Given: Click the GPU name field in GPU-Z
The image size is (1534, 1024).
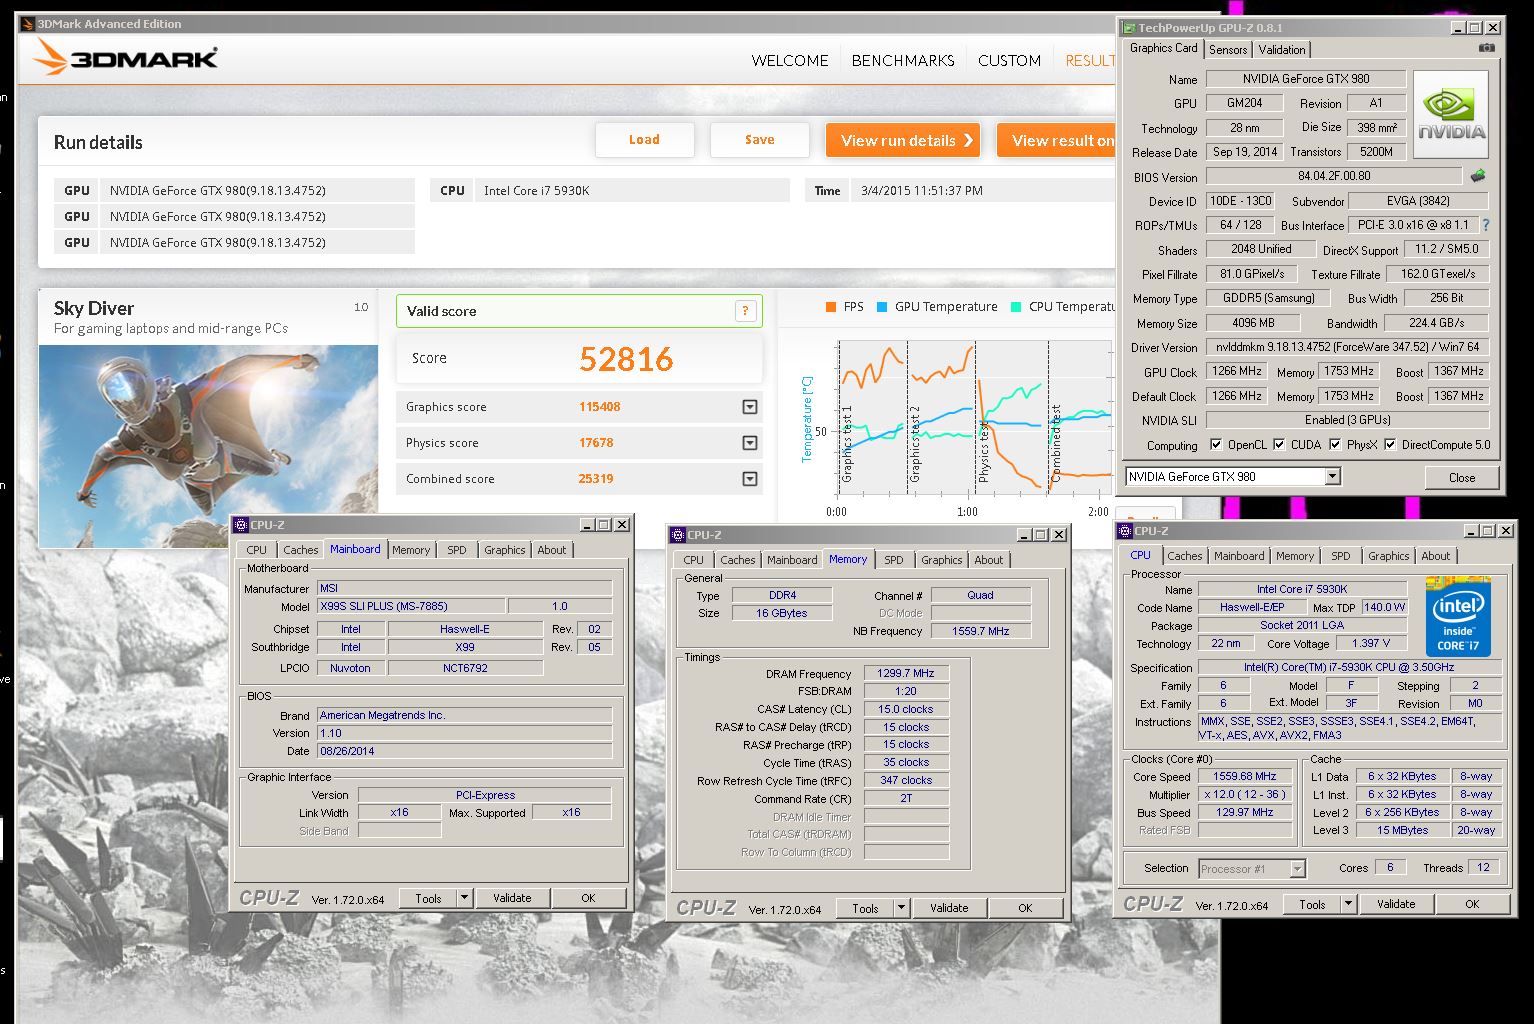Looking at the screenshot, I should click(1306, 79).
